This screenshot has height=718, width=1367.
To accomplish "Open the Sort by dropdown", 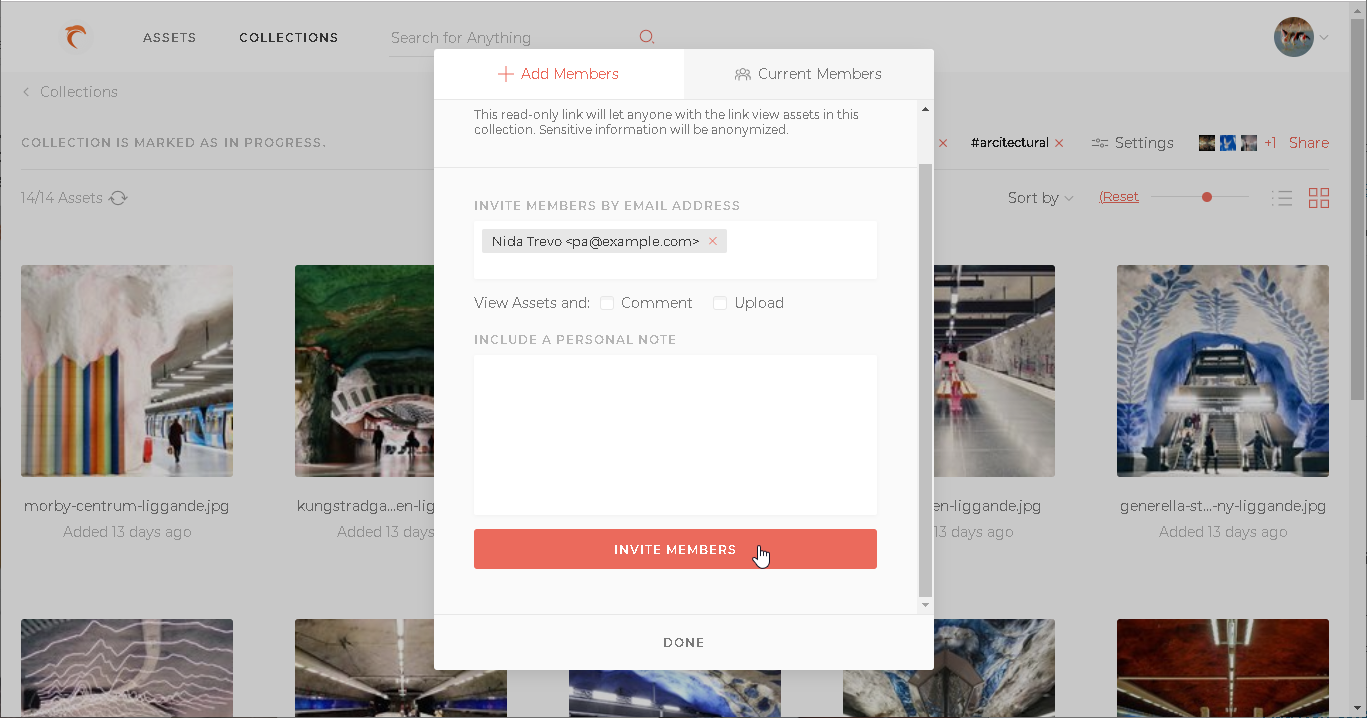I will (x=1040, y=198).
